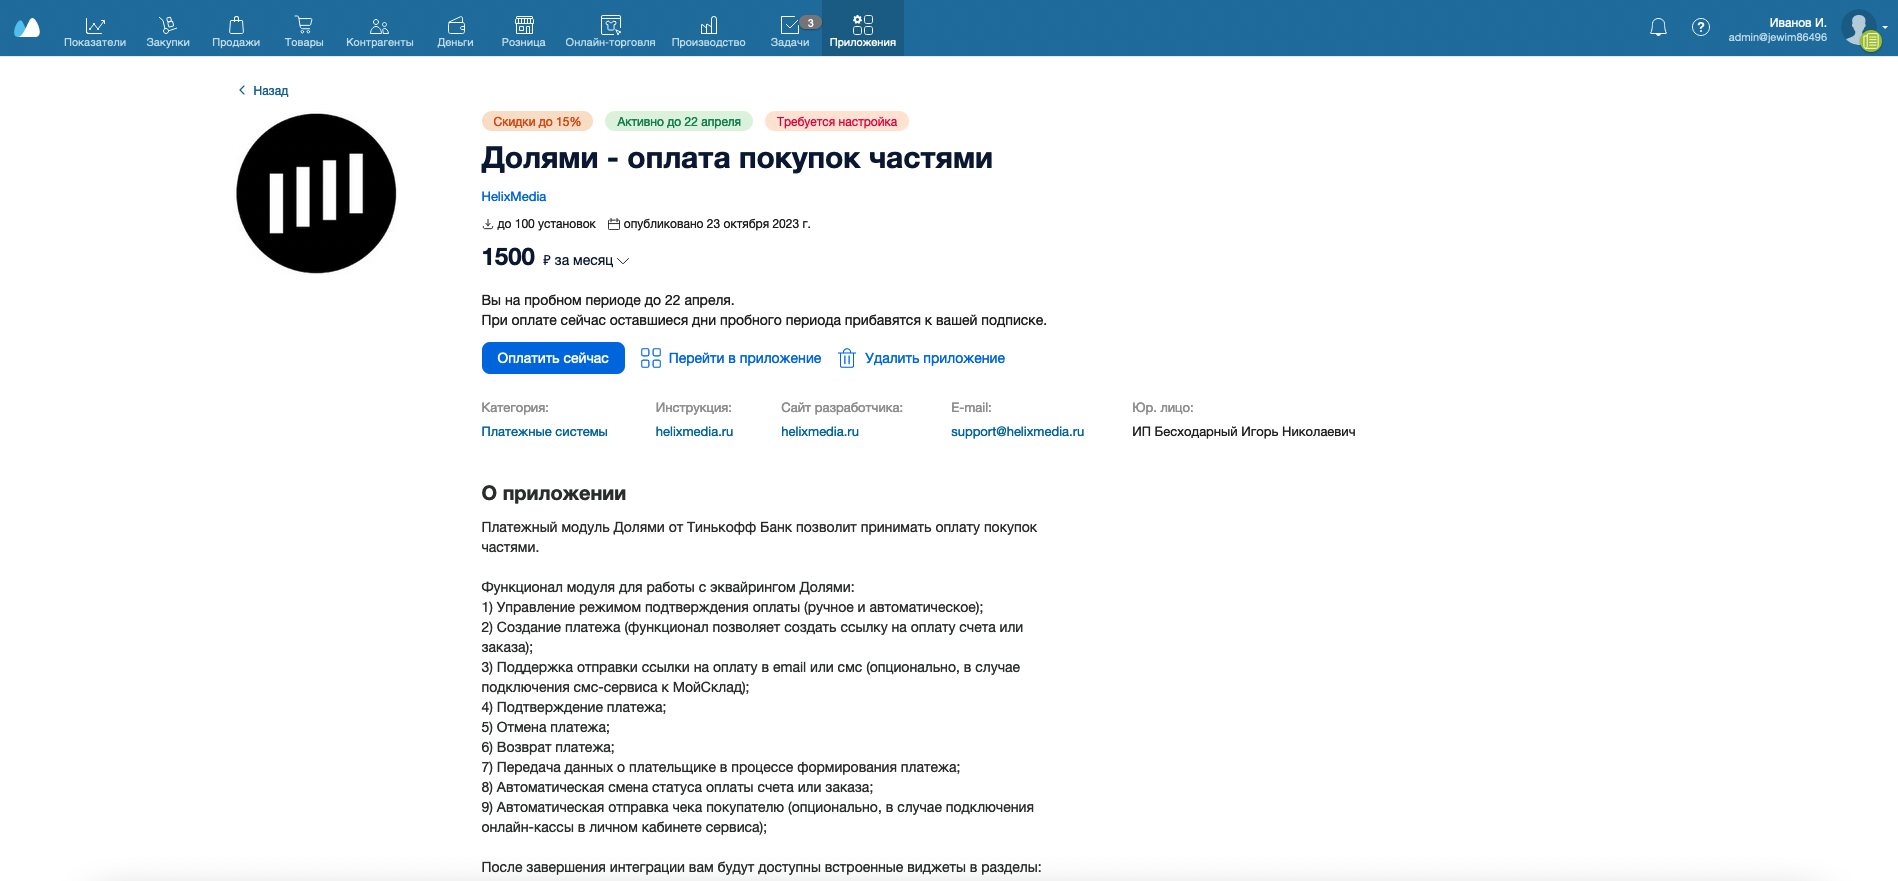Click the Оплатить сейчас button
The width and height of the screenshot is (1898, 881).
click(x=553, y=358)
